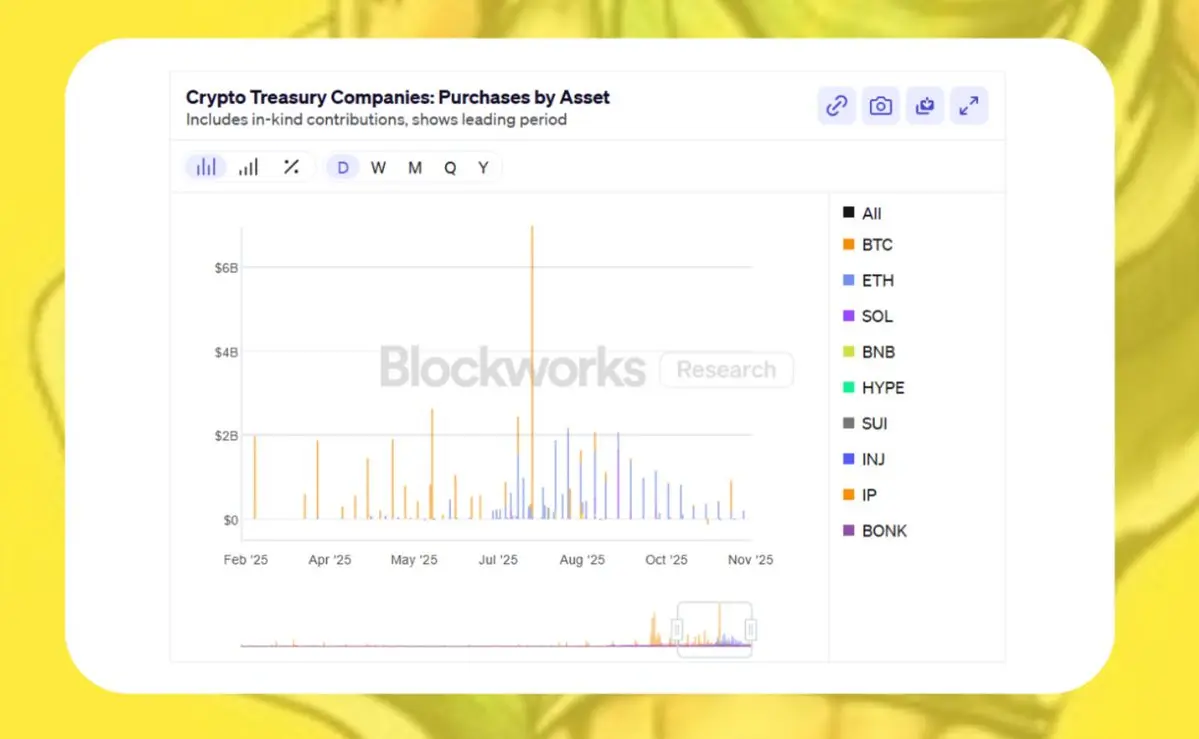
Task: Hide the SOL series in the legend
Action: pyautogui.click(x=876, y=316)
